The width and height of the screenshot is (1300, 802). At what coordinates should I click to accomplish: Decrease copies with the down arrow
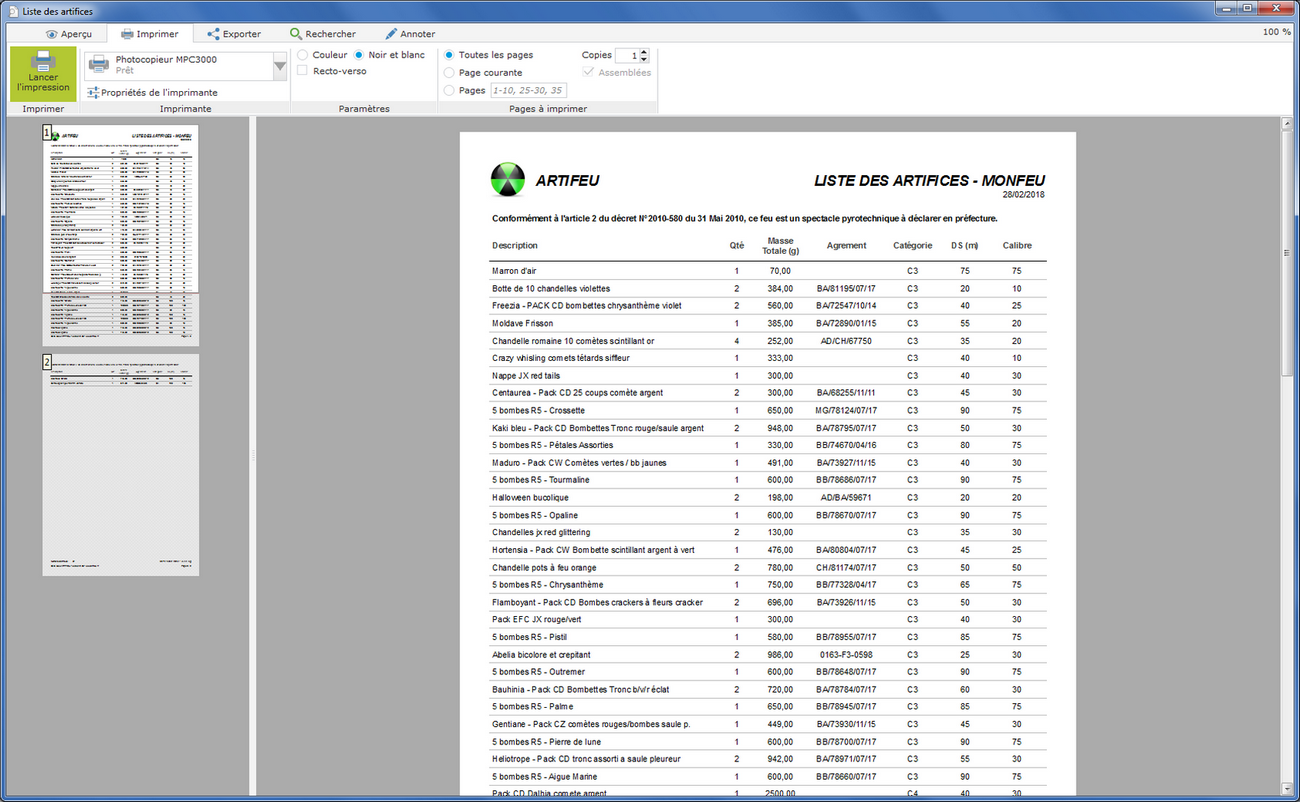(644, 60)
